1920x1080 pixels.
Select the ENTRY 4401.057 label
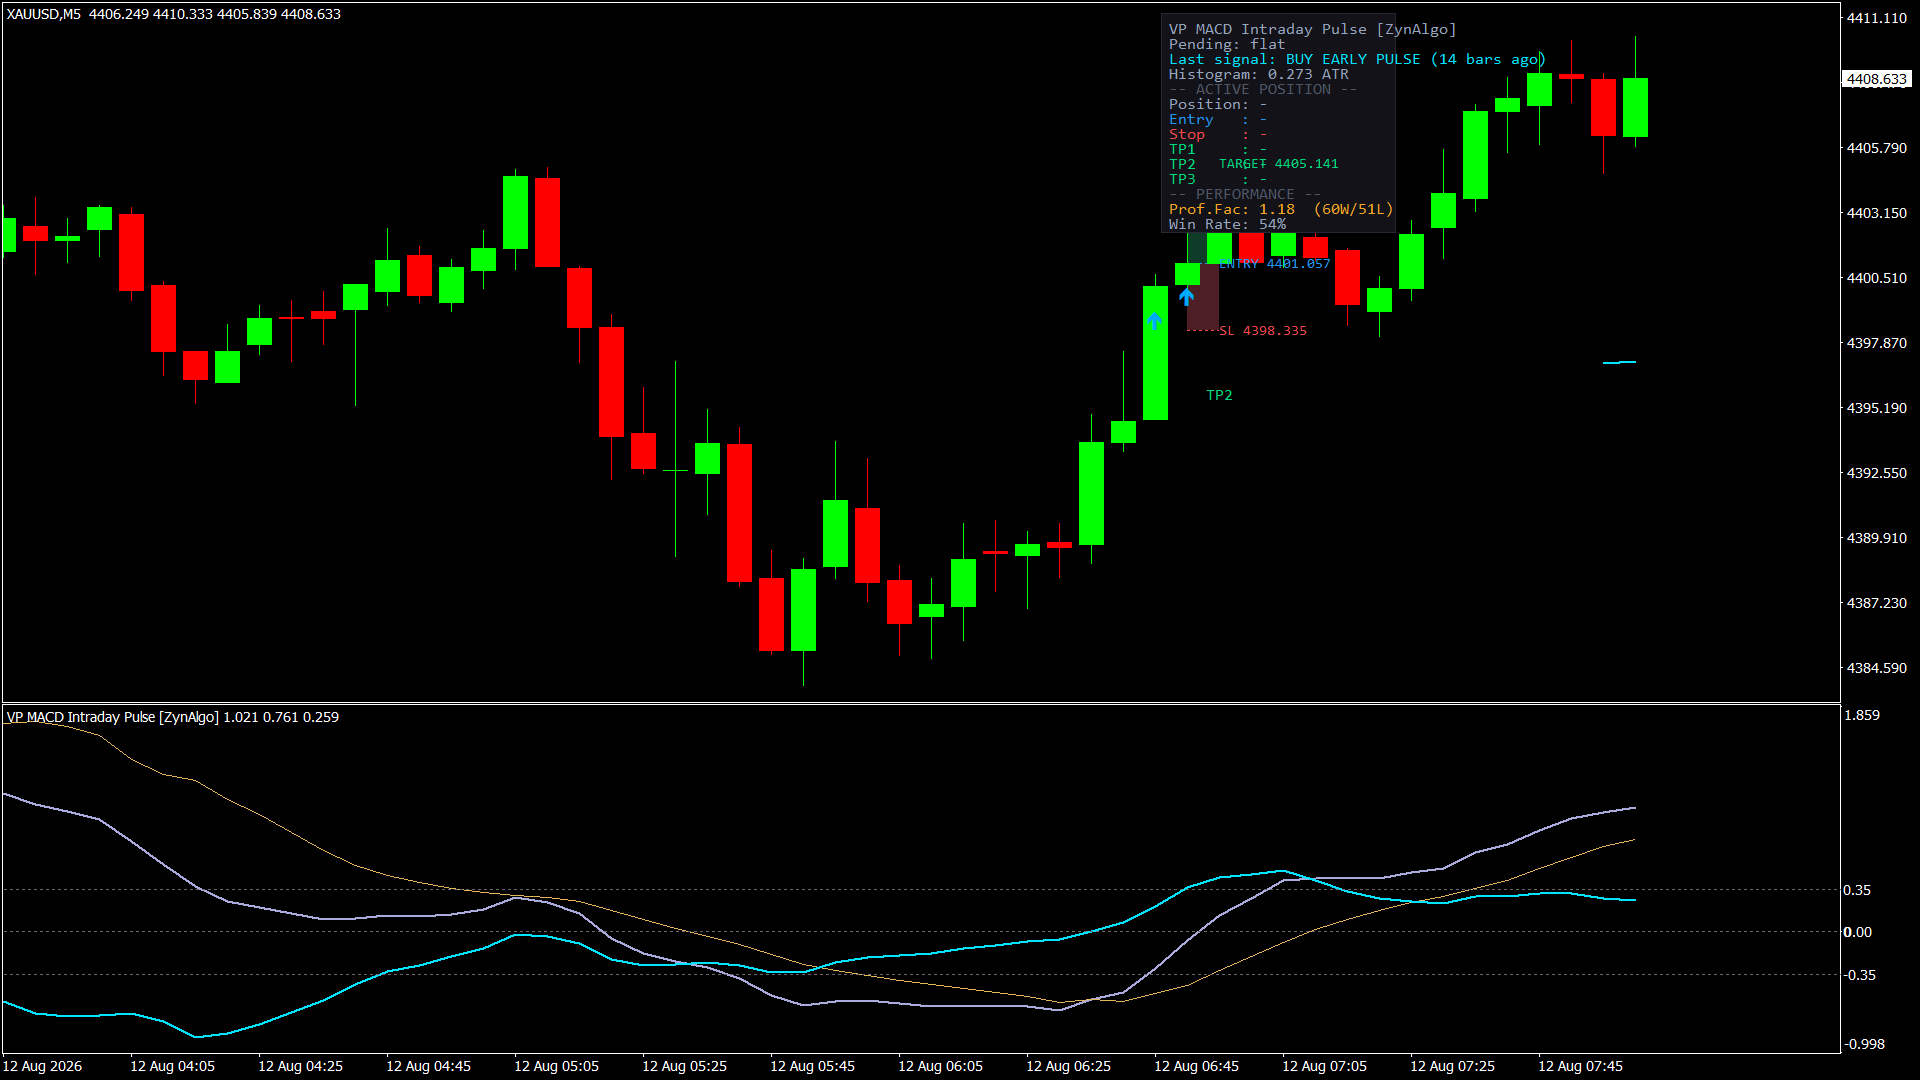[x=1275, y=264]
